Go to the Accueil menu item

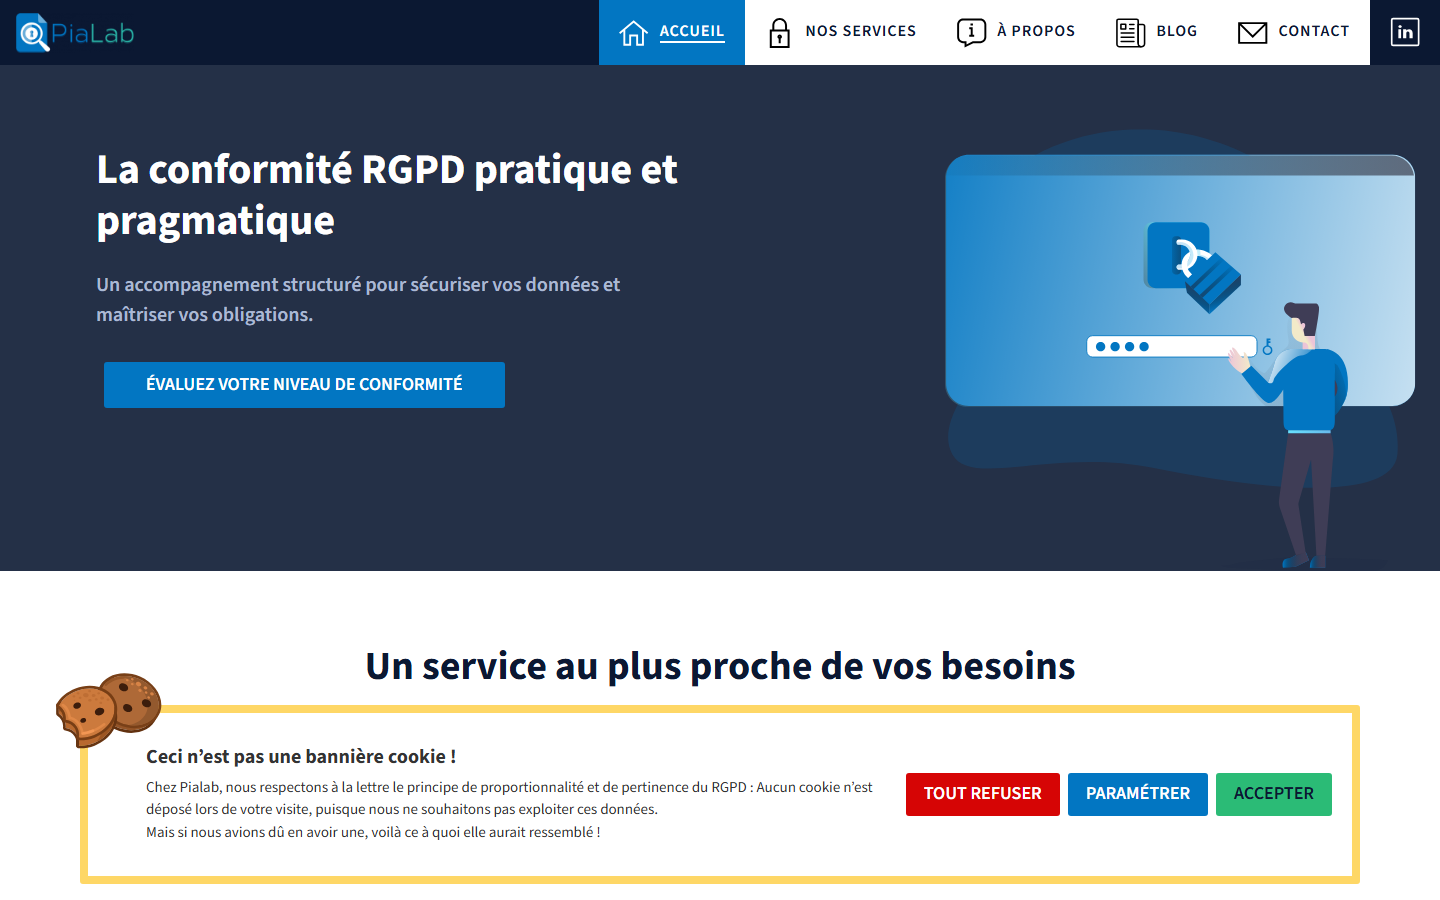(x=672, y=32)
